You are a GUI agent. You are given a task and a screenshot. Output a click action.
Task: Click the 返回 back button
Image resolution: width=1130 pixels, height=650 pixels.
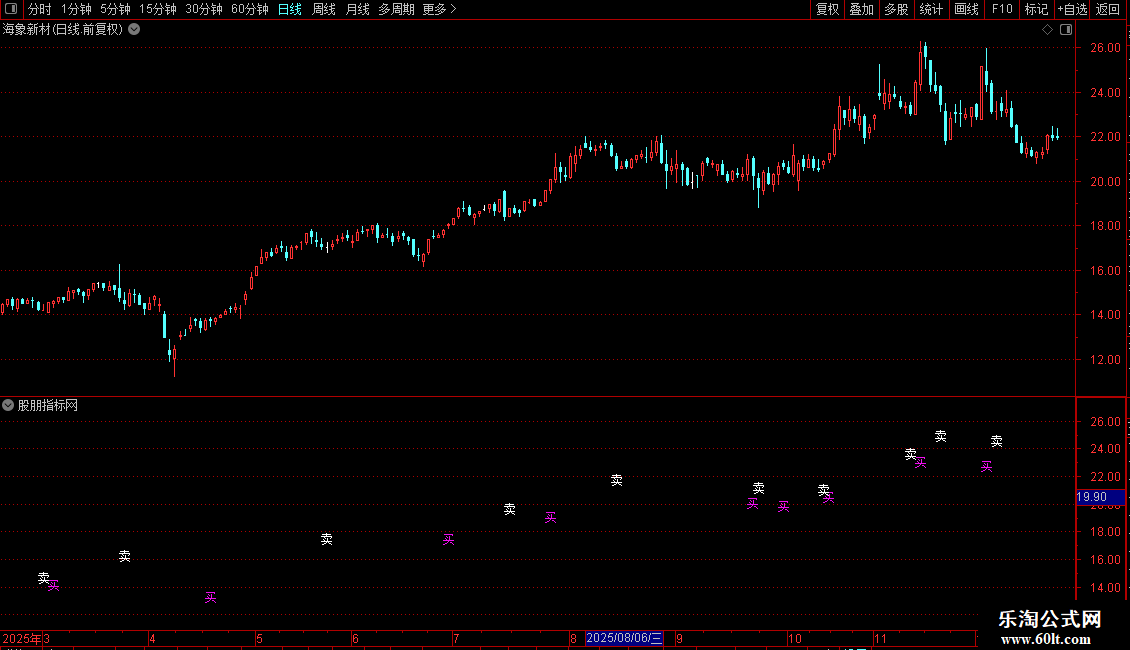click(x=1108, y=9)
